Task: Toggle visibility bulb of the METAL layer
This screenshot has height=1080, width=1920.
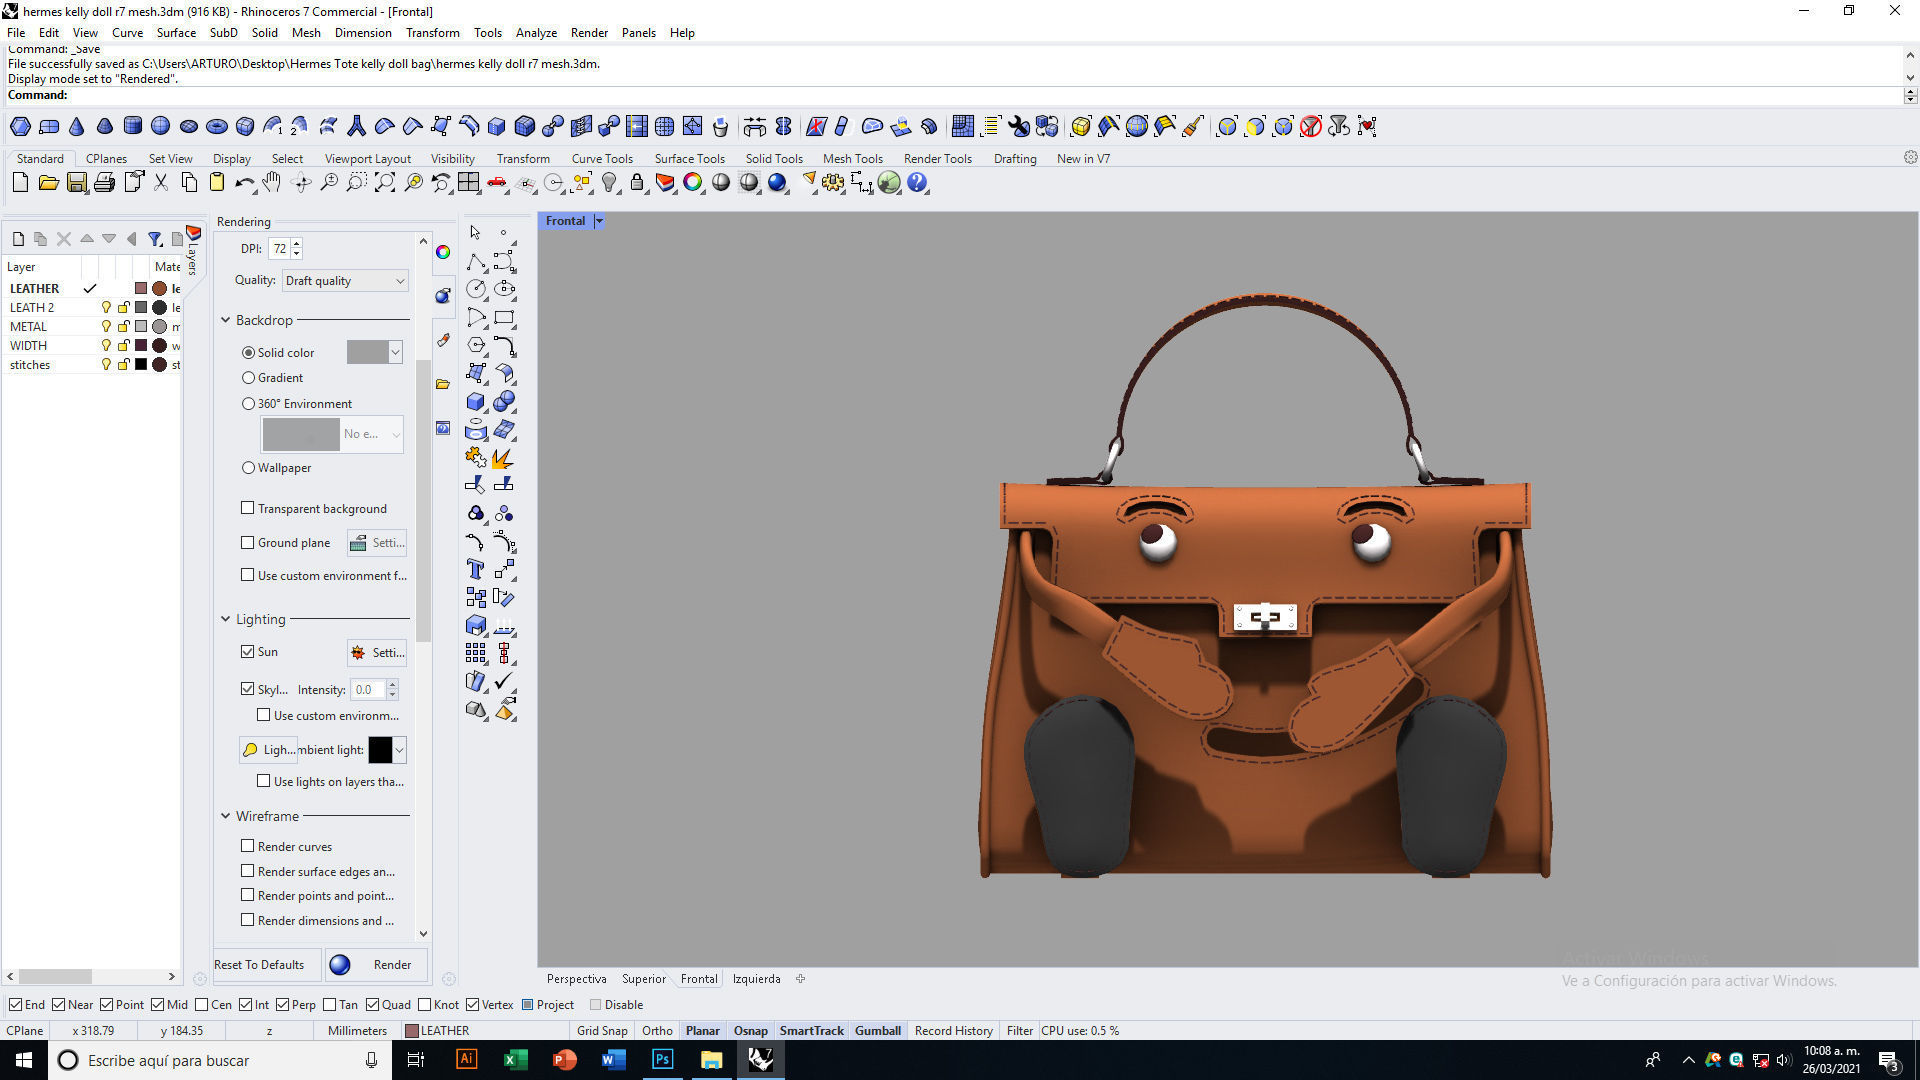Action: point(106,327)
